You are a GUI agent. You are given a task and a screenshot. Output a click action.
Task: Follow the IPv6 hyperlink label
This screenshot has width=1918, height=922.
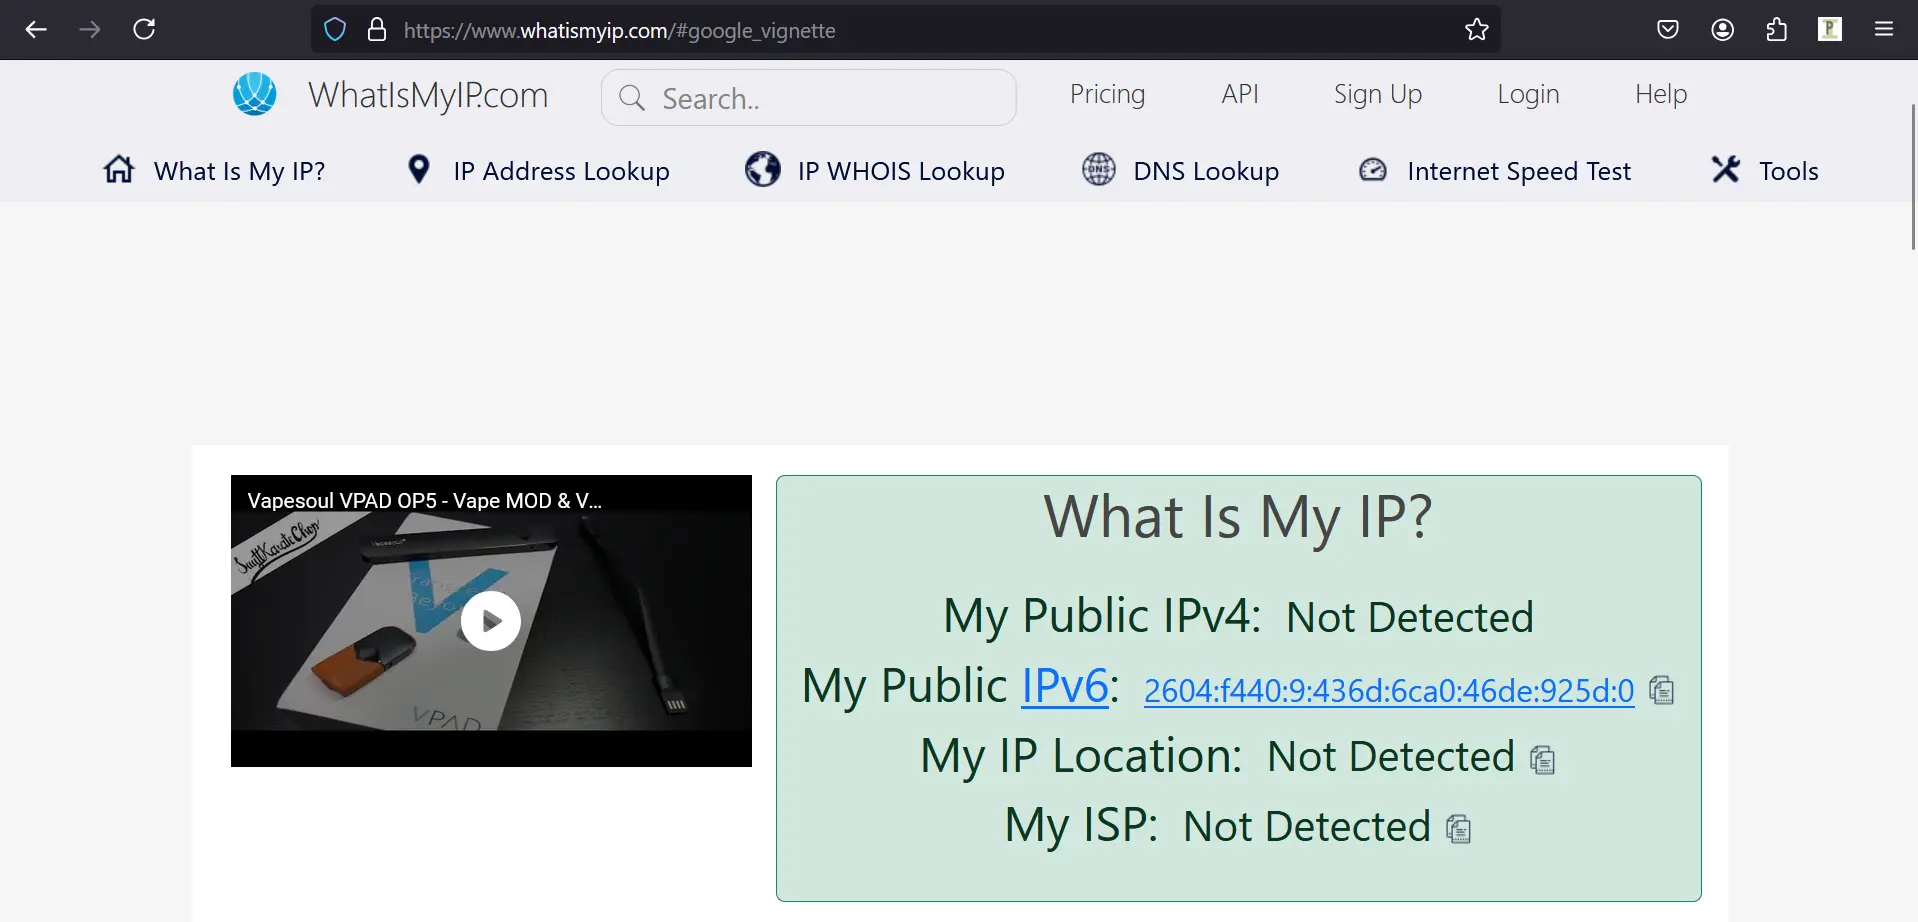point(1065,686)
